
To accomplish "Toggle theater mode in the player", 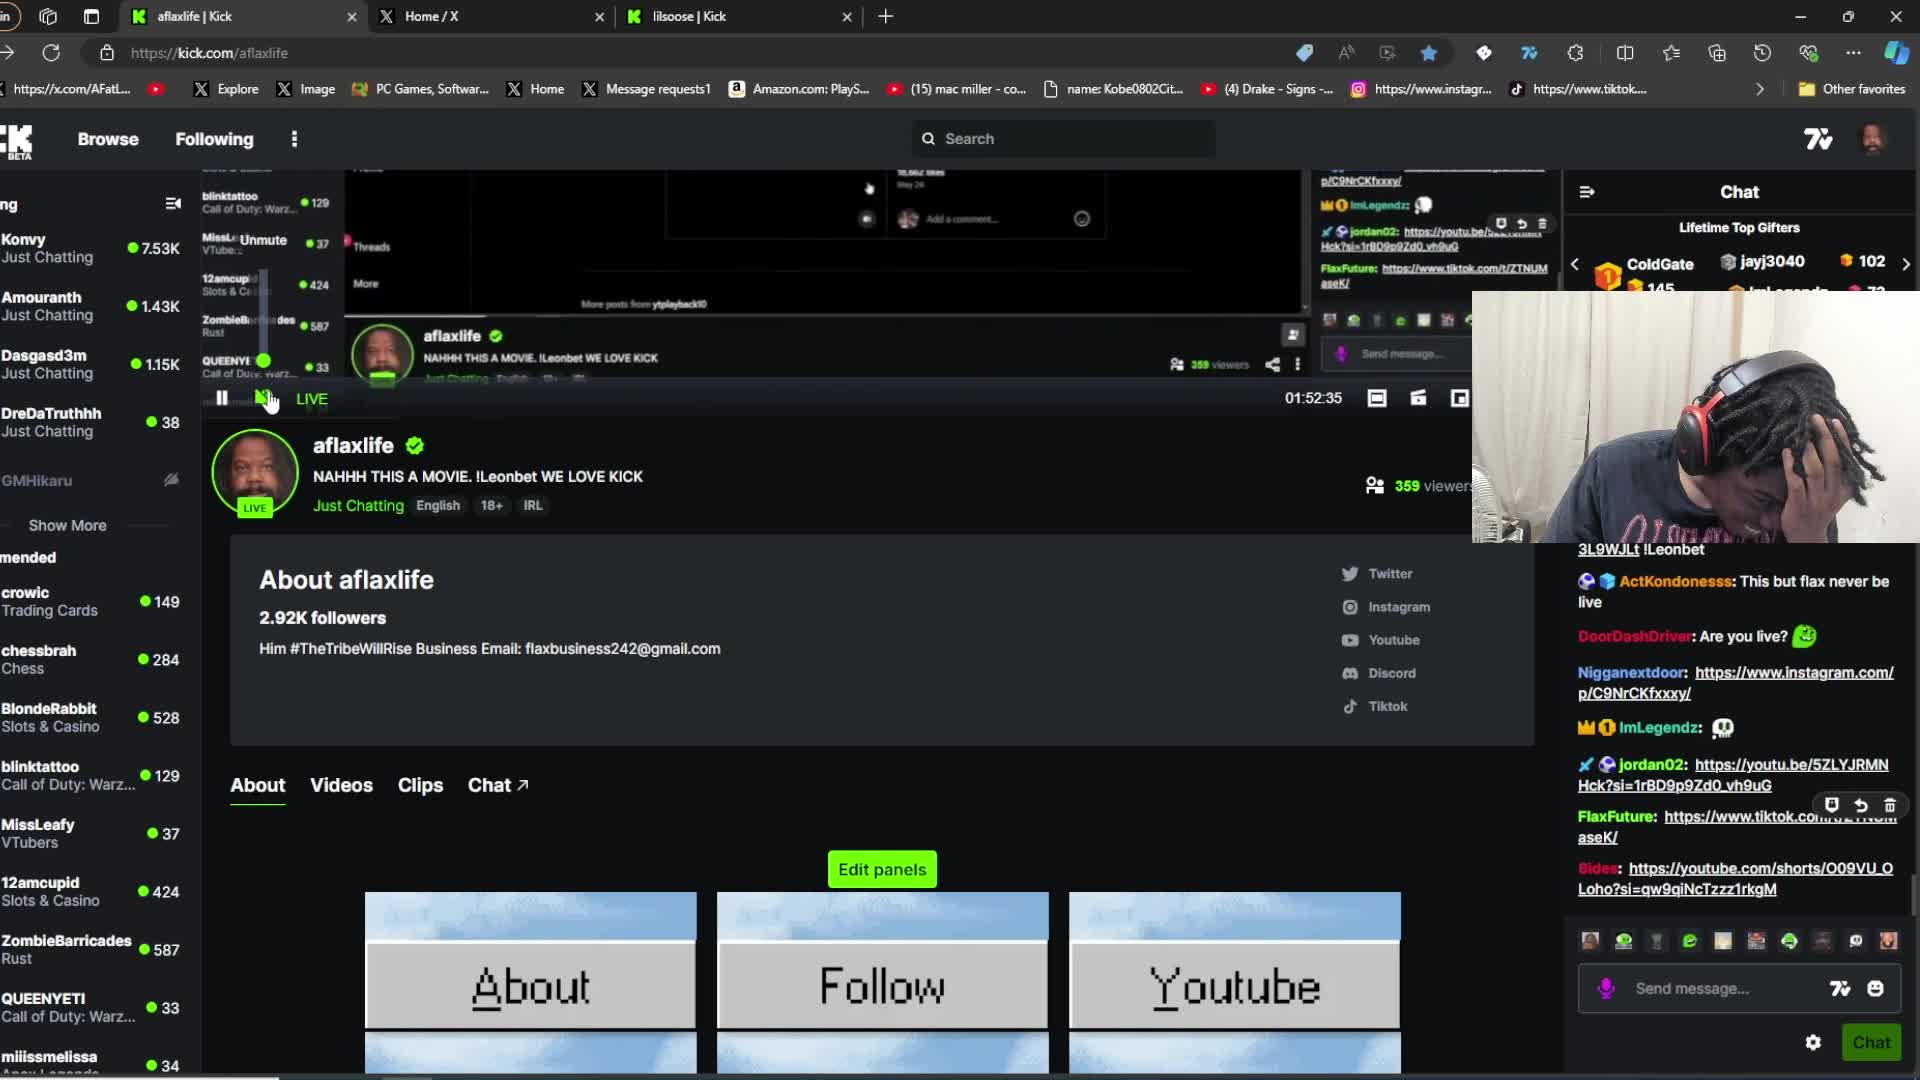I will pyautogui.click(x=1377, y=398).
